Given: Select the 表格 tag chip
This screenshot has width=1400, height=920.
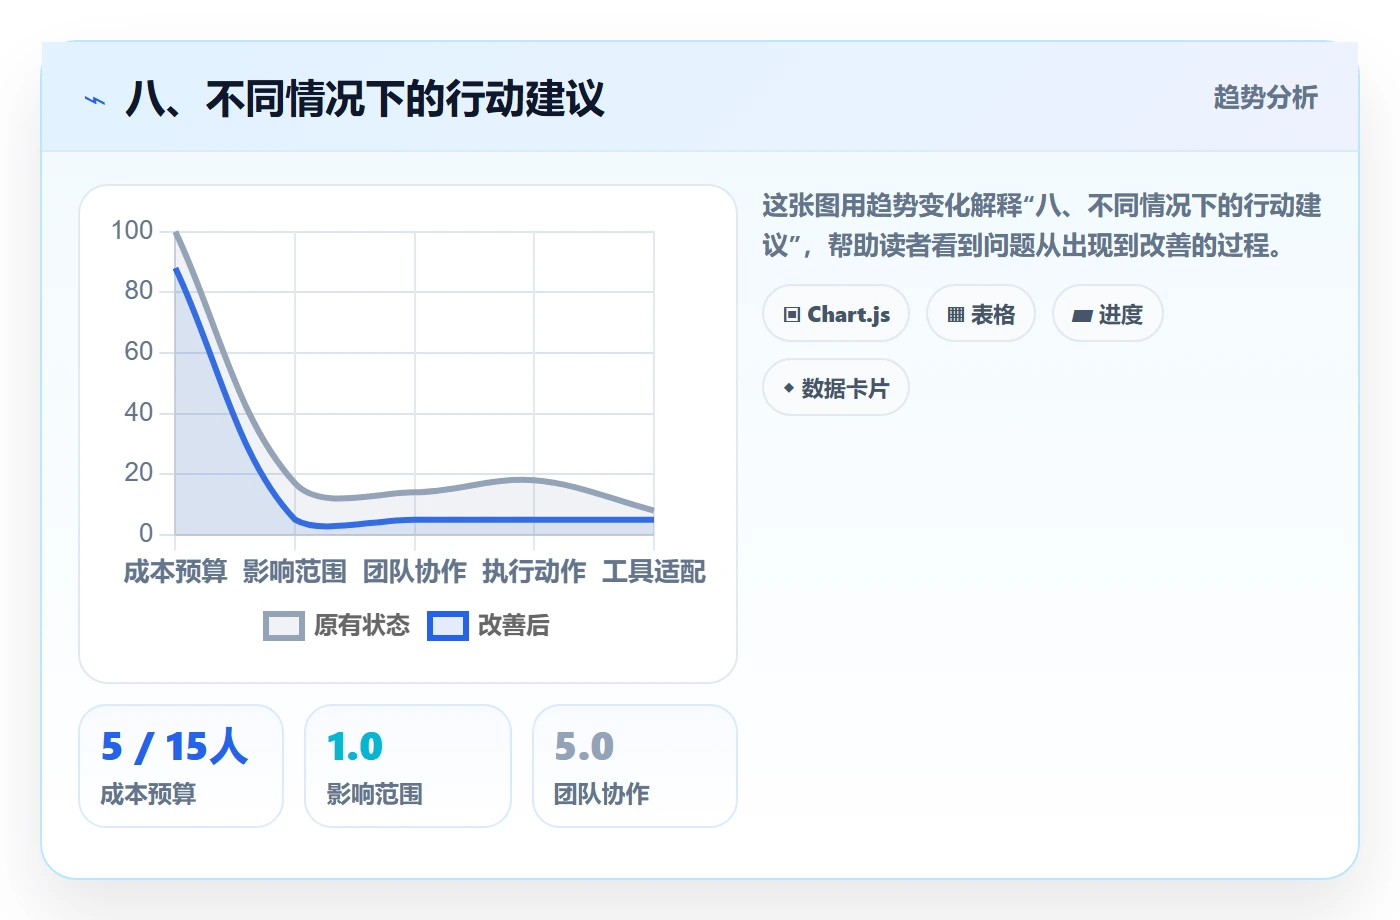Looking at the screenshot, I should 981,314.
